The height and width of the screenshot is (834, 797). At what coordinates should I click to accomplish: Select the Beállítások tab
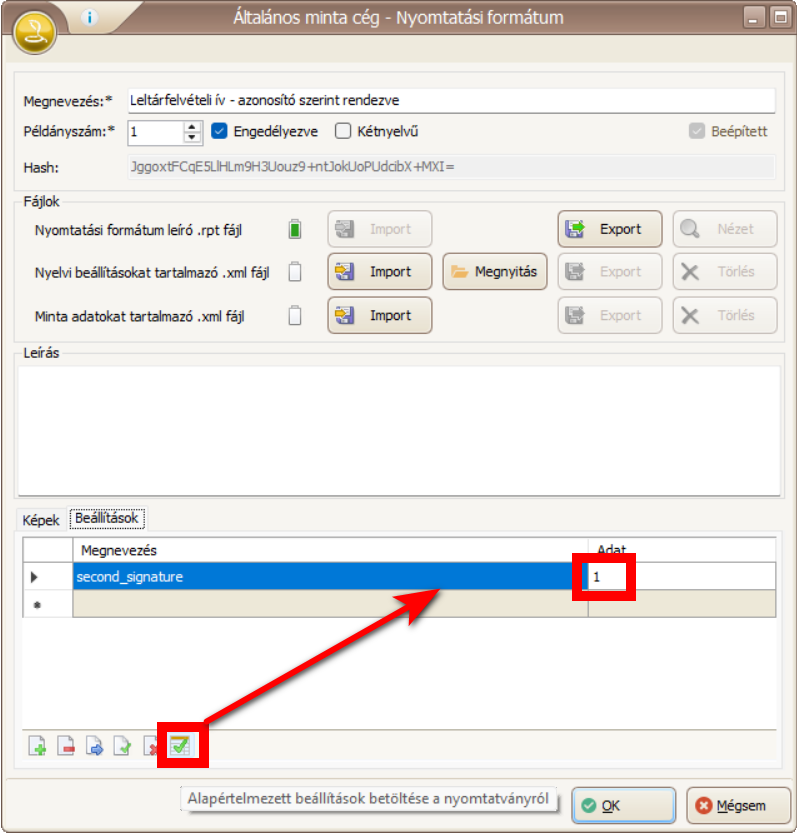pyautogui.click(x=107, y=518)
